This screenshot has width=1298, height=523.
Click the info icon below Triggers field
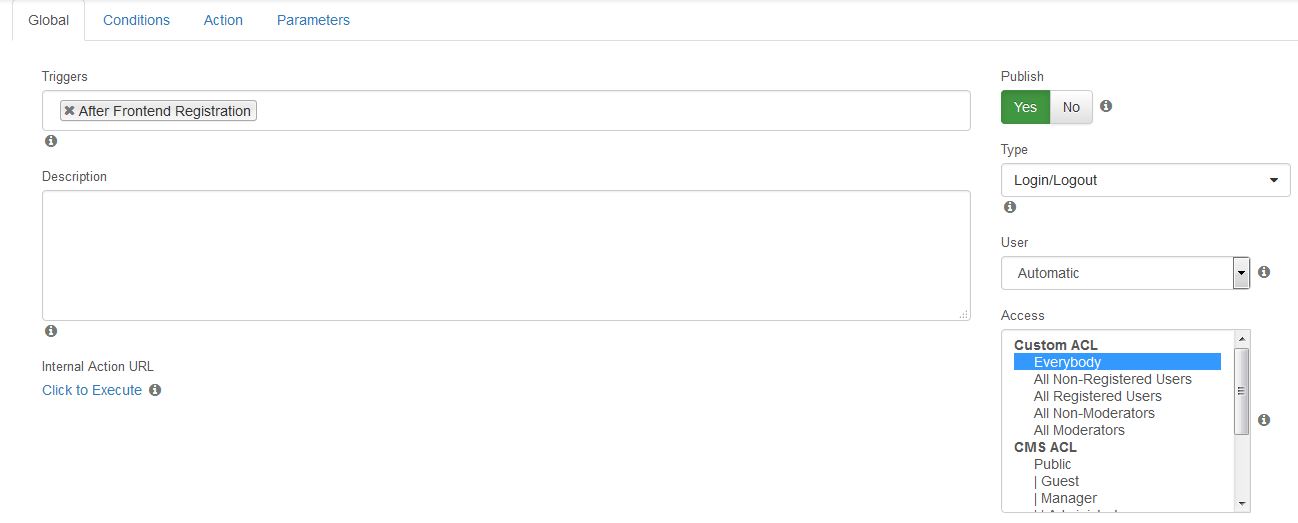point(51,141)
